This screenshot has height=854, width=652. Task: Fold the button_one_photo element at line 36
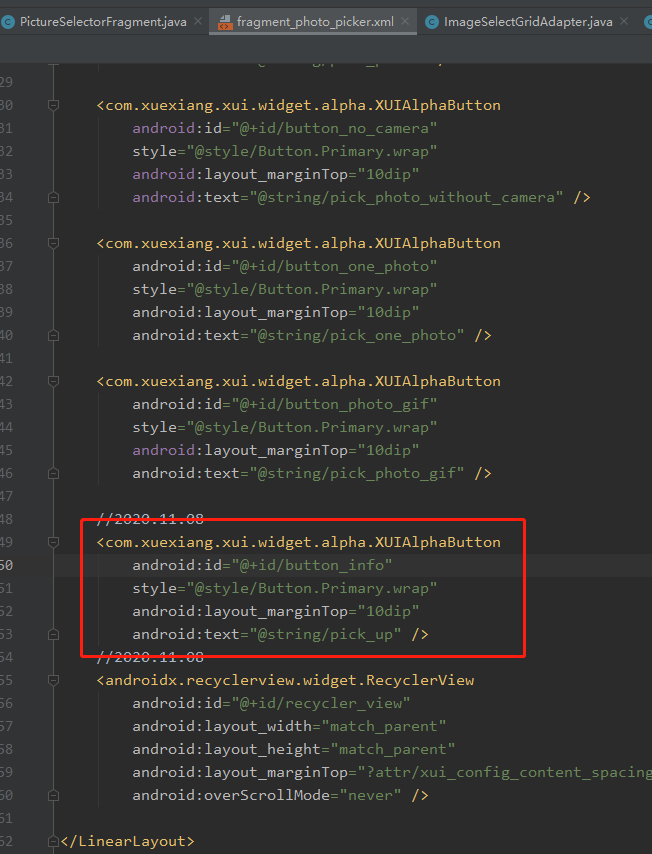pyautogui.click(x=53, y=243)
